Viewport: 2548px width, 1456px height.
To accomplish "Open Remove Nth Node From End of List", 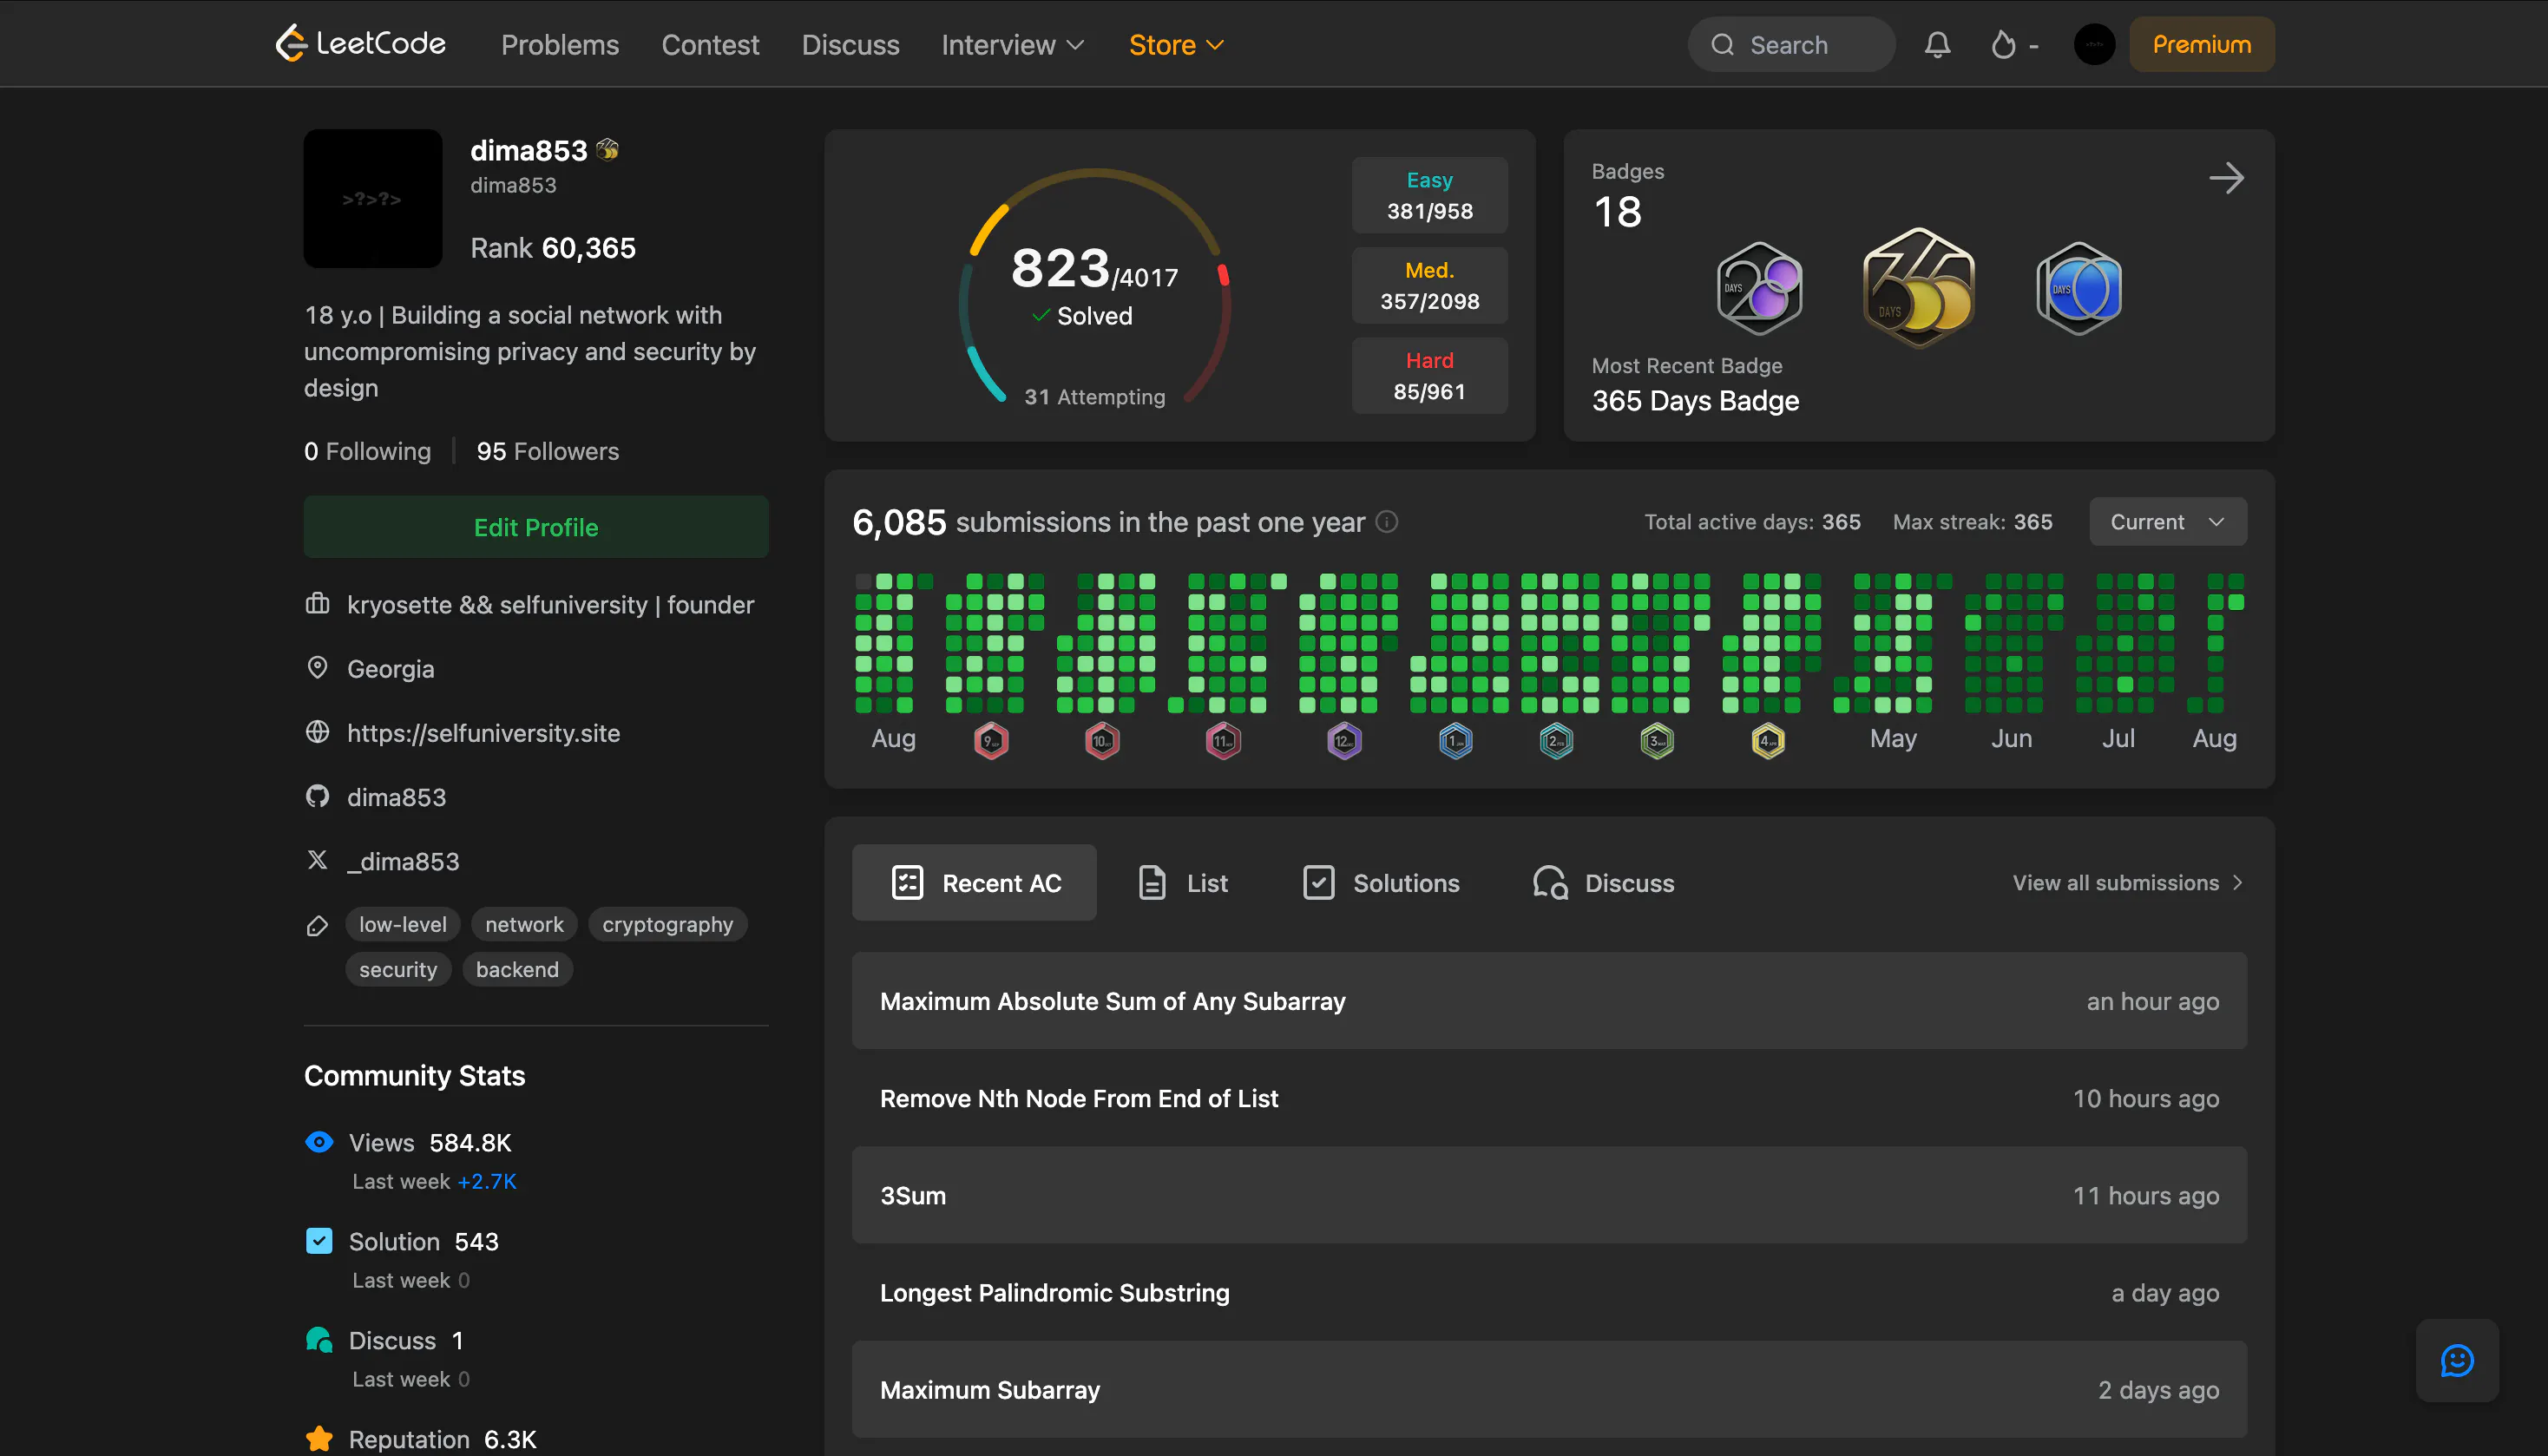I will [x=1549, y=1098].
